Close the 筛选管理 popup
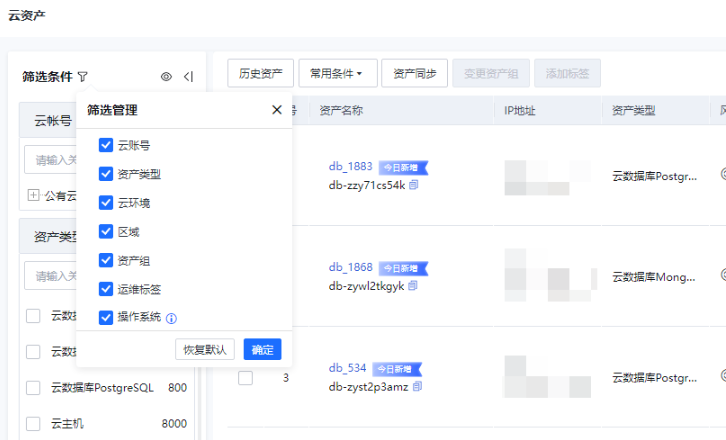The height and width of the screenshot is (440, 726). 277,110
